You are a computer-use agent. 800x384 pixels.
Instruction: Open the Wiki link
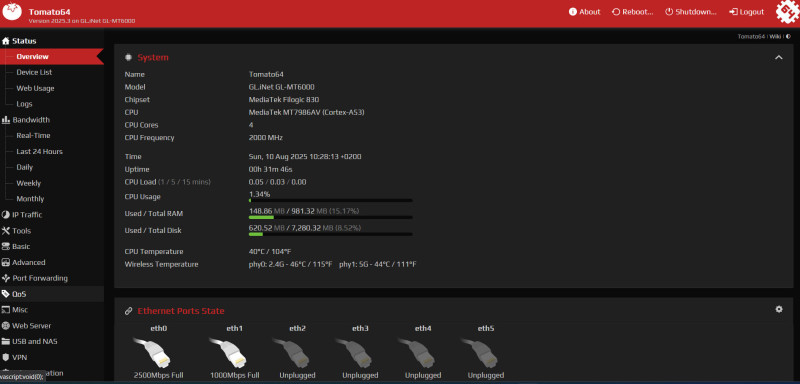pyautogui.click(x=775, y=36)
